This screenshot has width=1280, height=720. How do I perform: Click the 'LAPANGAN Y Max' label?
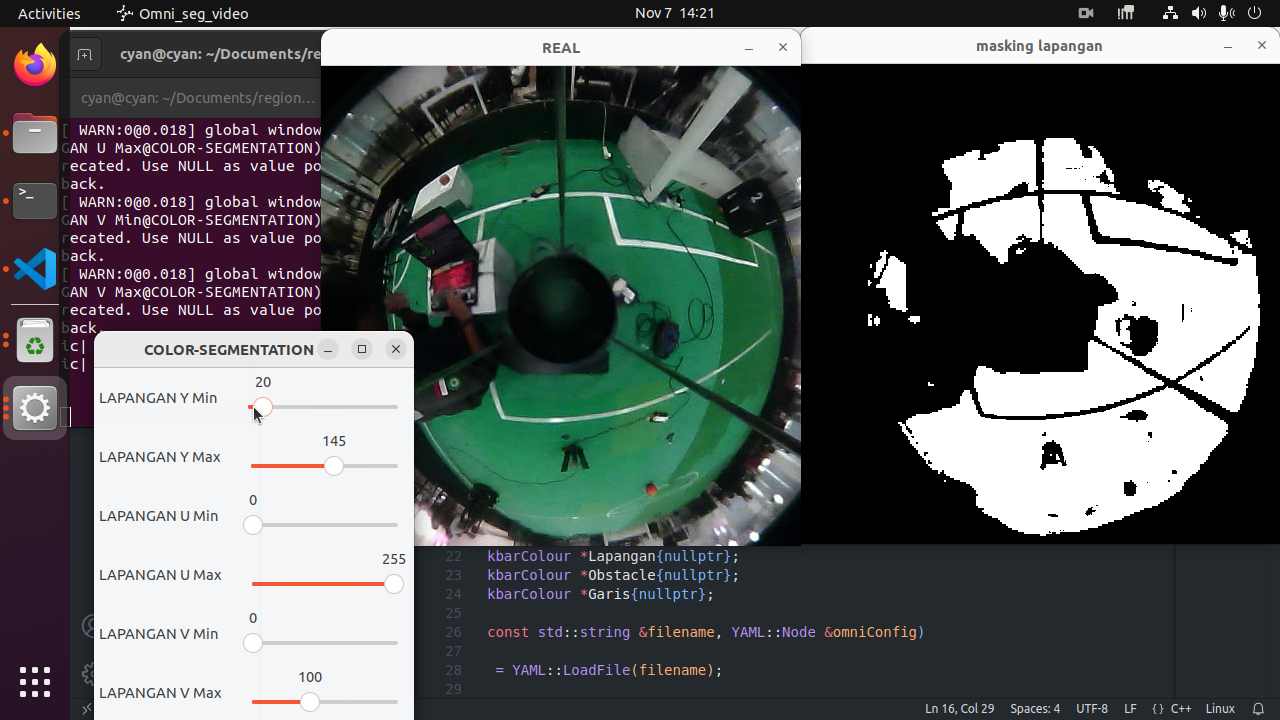pos(160,457)
